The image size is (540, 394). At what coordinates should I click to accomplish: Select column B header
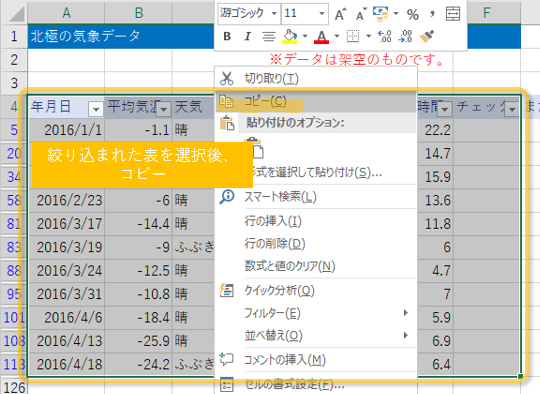click(138, 13)
